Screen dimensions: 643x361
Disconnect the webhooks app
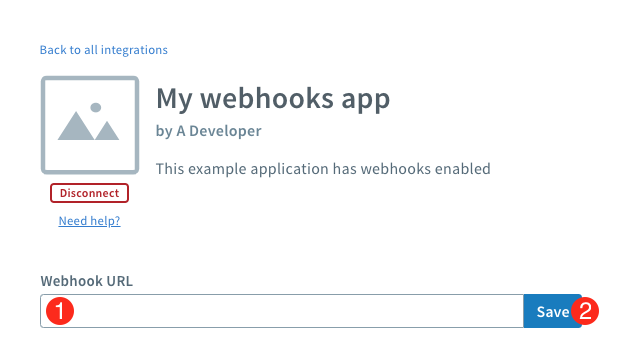[89, 193]
